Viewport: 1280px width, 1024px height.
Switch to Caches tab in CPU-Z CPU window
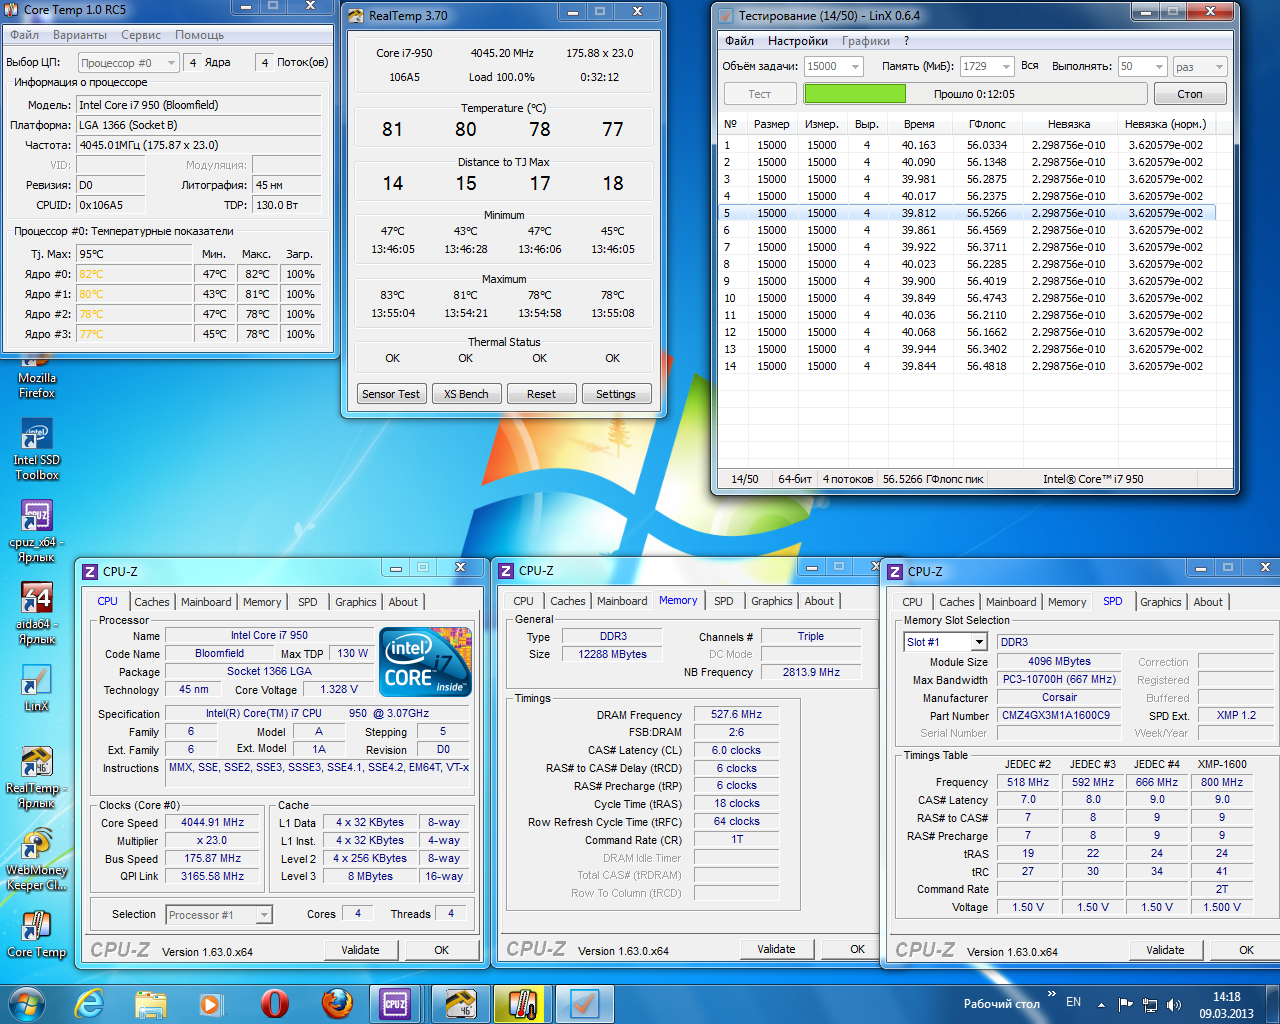[x=152, y=602]
